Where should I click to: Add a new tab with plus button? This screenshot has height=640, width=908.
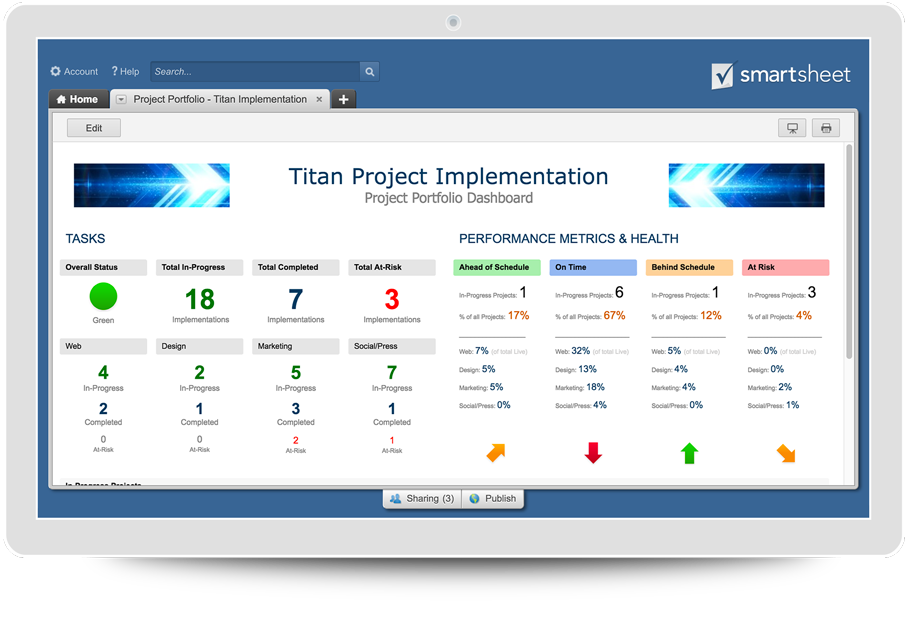pos(343,100)
